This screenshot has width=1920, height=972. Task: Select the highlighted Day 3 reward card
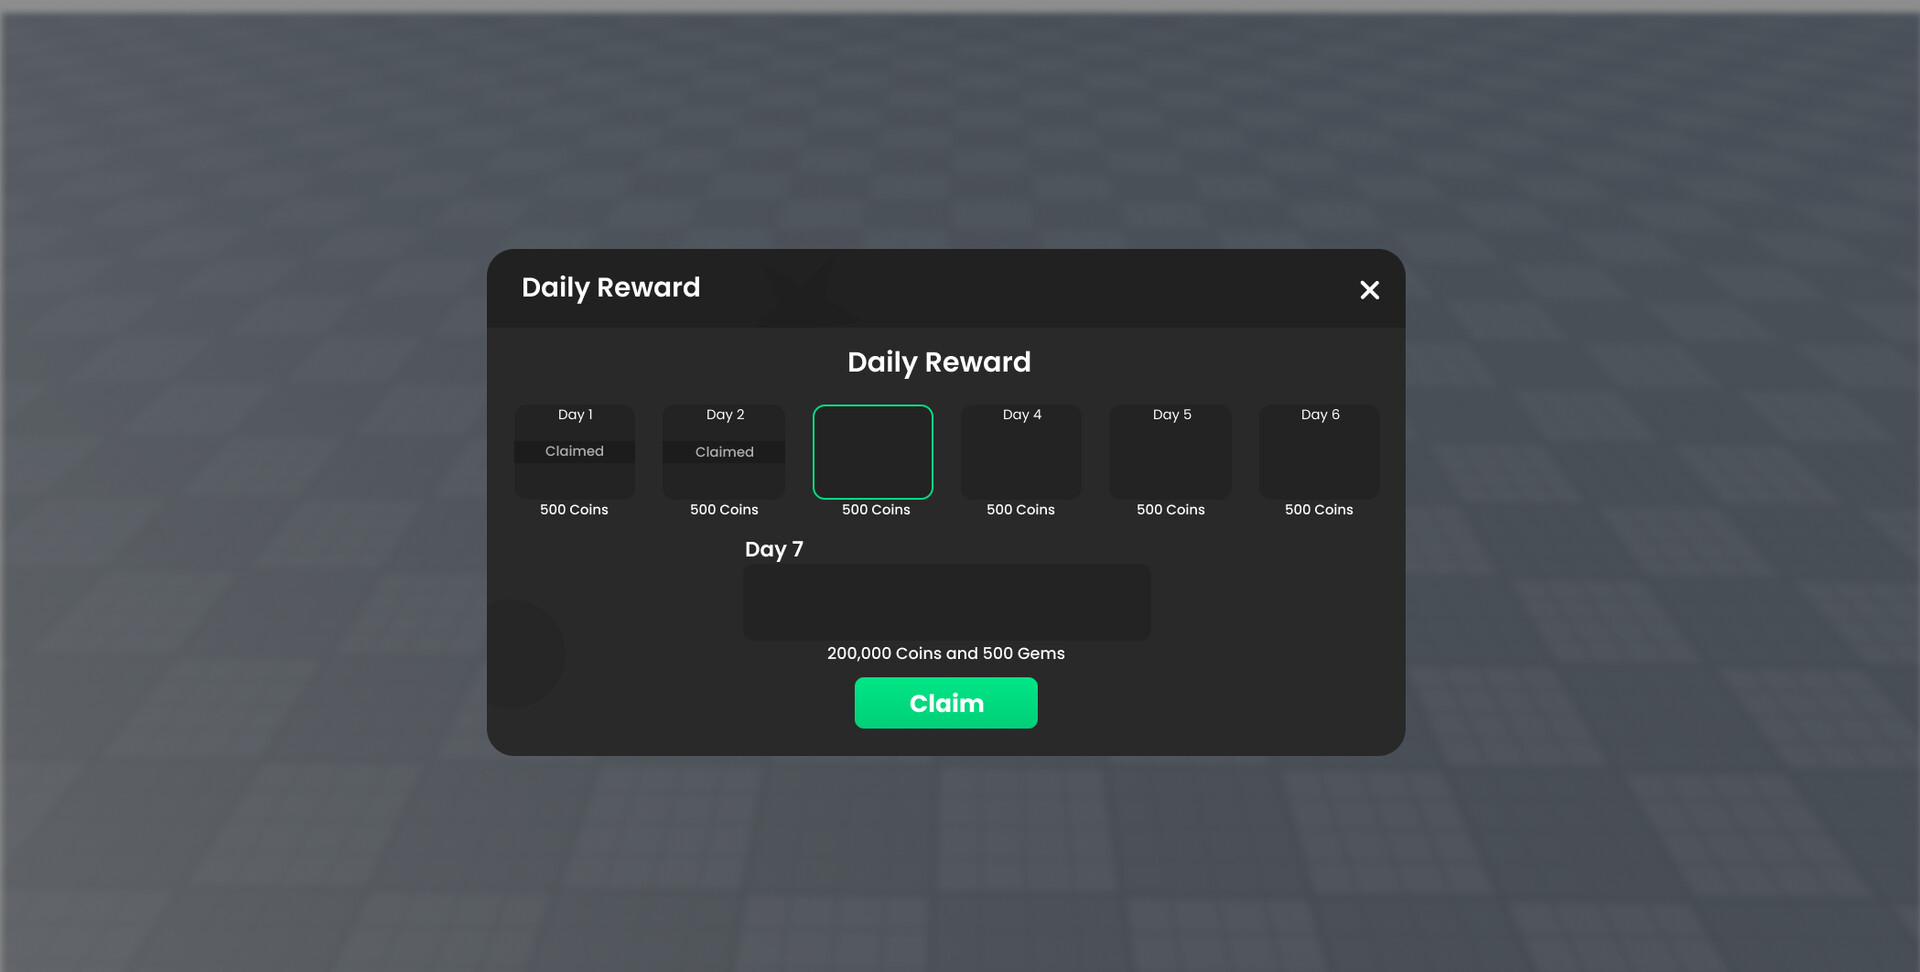tap(872, 452)
